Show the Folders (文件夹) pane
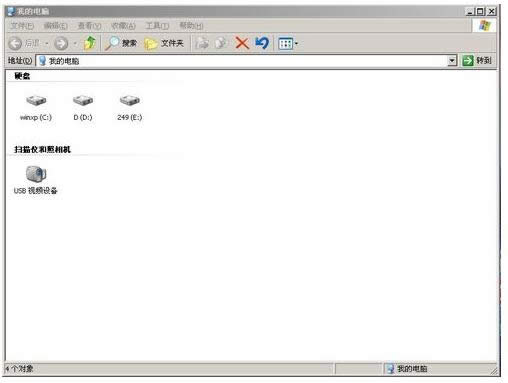The image size is (508, 383). (x=164, y=43)
